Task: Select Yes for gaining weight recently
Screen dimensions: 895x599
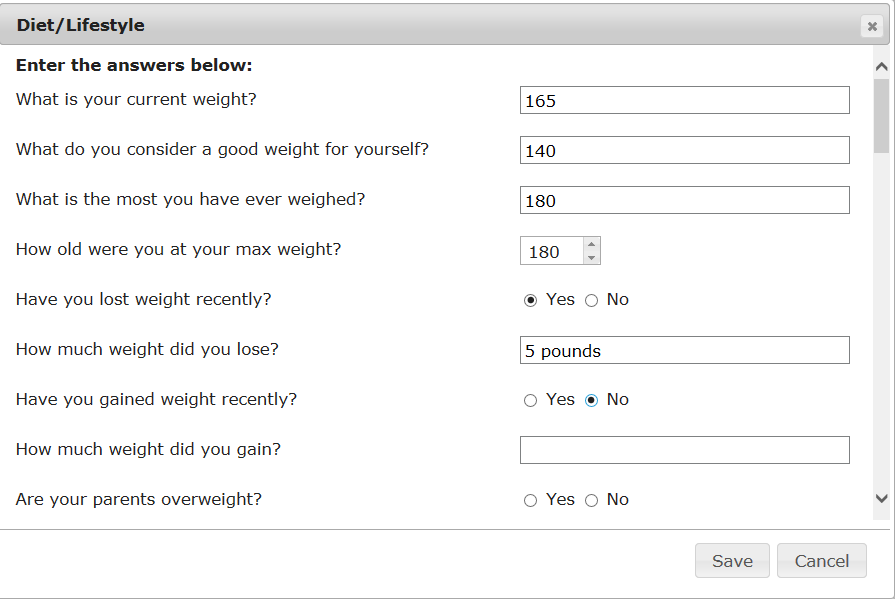Action: point(530,399)
